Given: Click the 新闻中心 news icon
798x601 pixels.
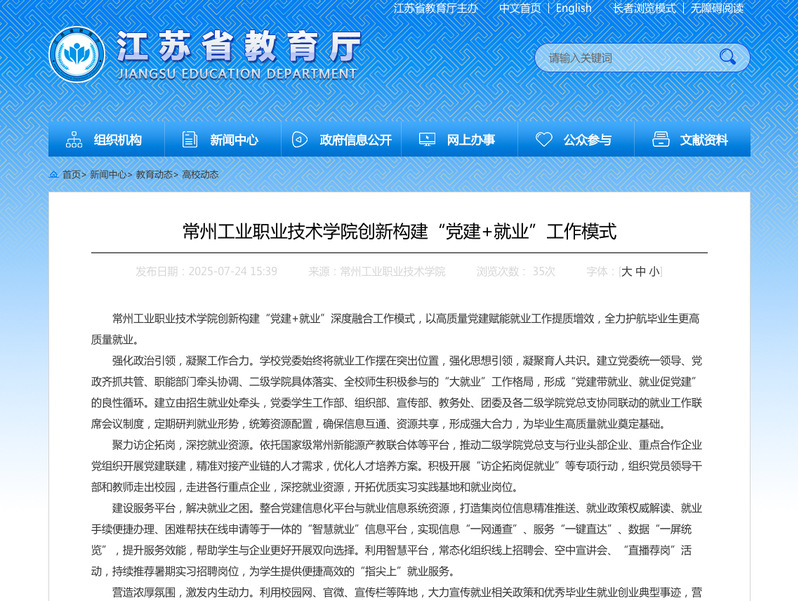Looking at the screenshot, I should (190, 140).
